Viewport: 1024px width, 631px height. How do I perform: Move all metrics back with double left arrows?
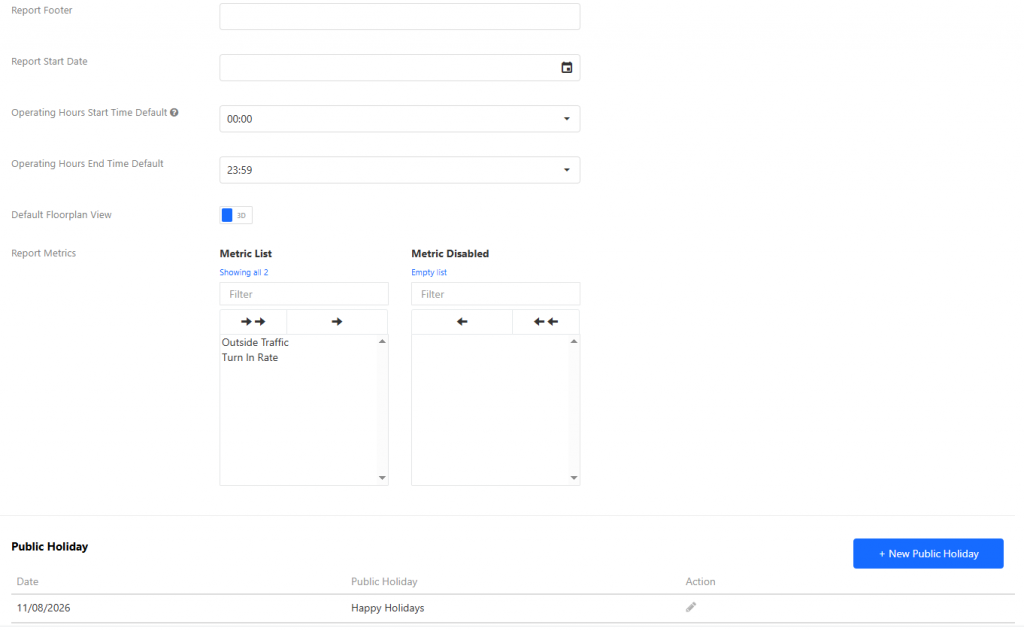546,321
